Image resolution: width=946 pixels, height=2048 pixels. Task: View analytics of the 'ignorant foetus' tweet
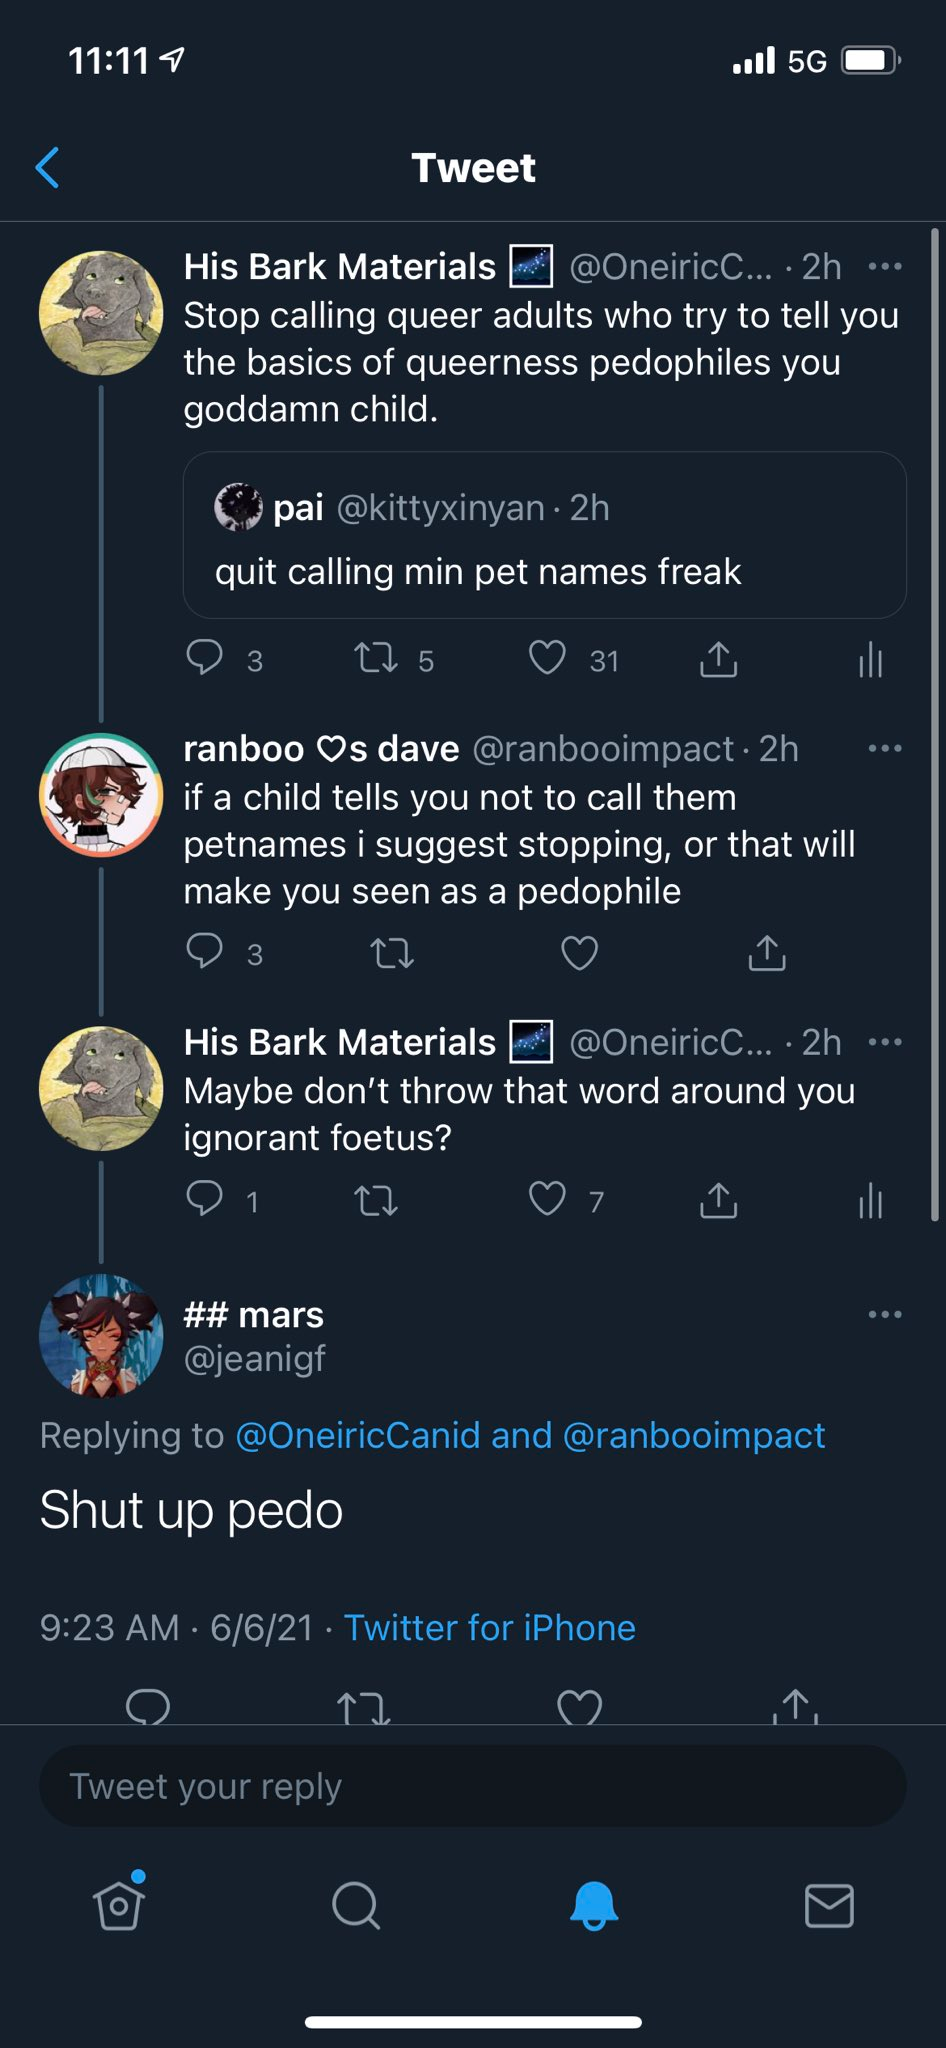[871, 1201]
